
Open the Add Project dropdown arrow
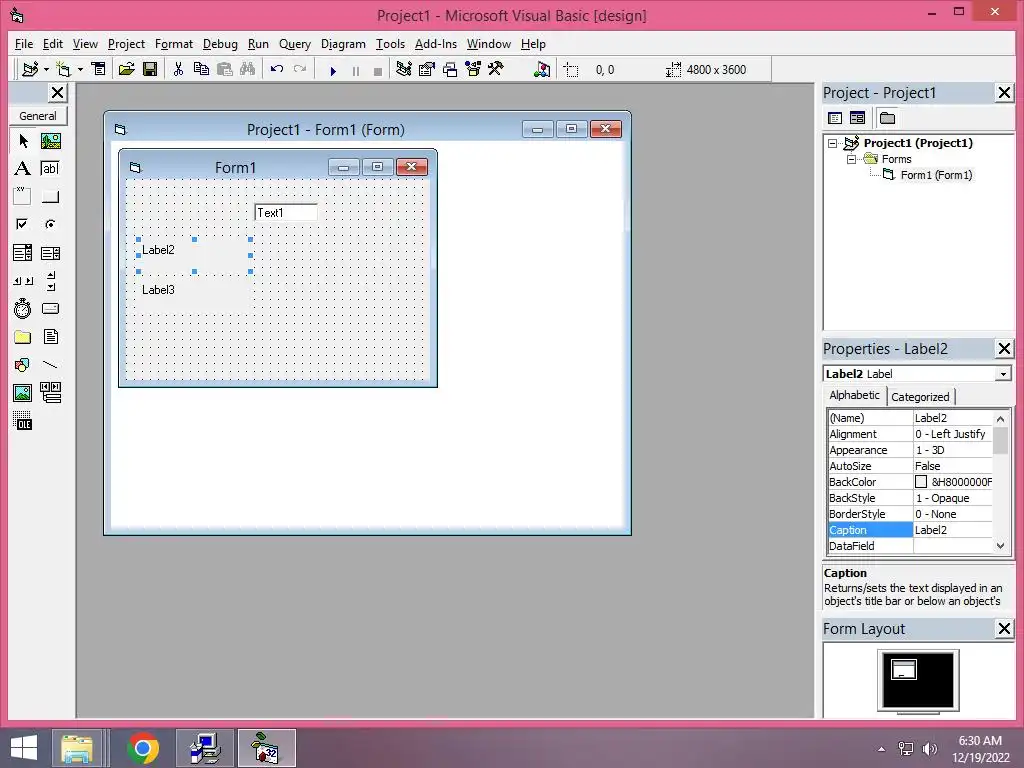(46, 69)
